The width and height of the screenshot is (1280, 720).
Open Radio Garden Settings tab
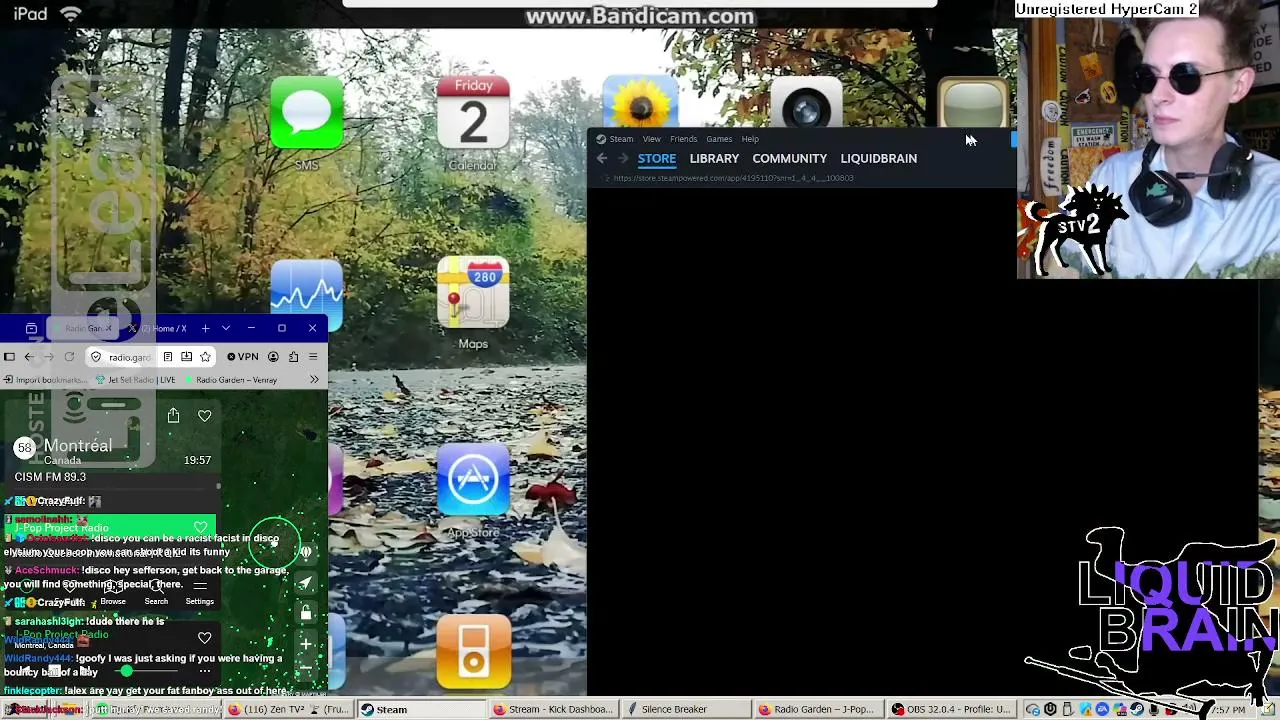[199, 594]
